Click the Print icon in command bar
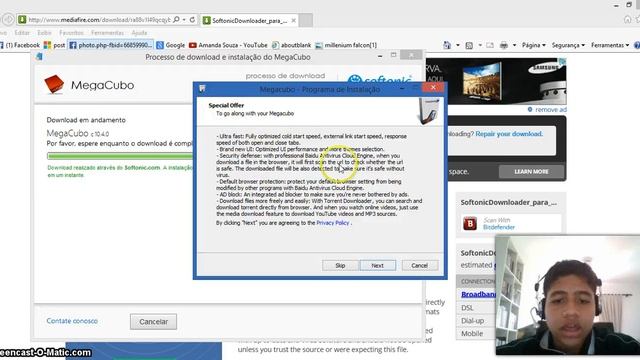 [504, 45]
